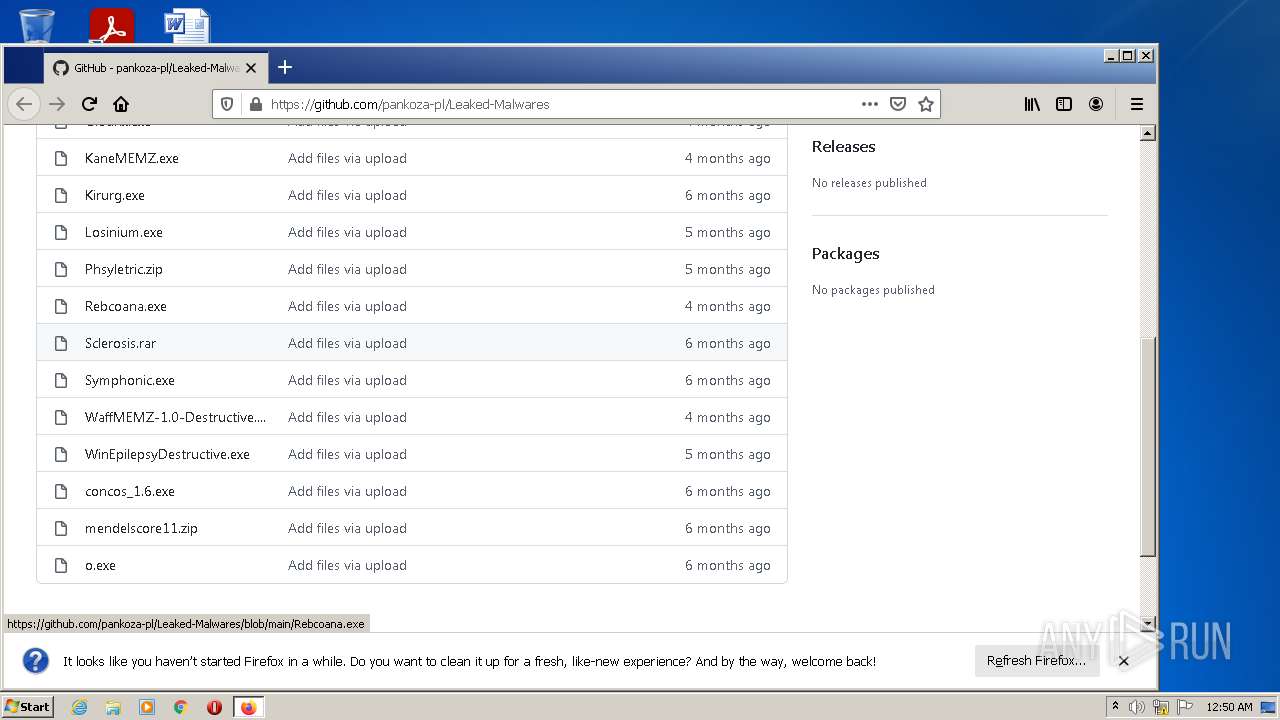This screenshot has height=720, width=1280.
Task: Open the volume speaker tray icon
Action: click(x=1137, y=707)
